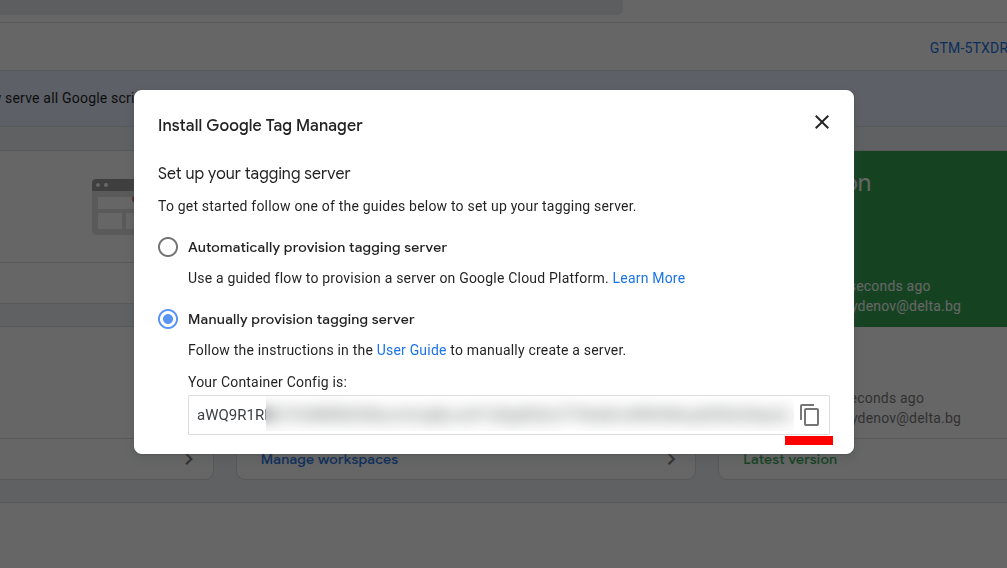Click the 'Automatically provision tagging server' label
This screenshot has height=568, width=1007.
tap(317, 247)
